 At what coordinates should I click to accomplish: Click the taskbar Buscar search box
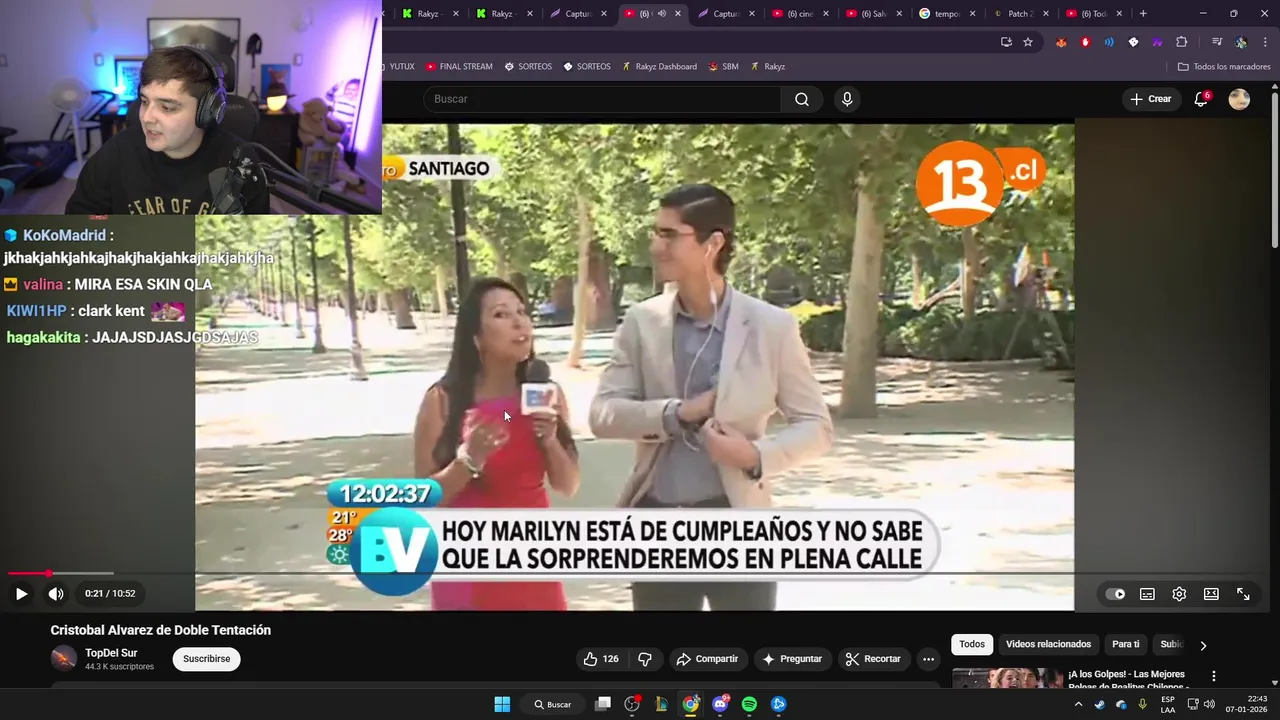[552, 704]
